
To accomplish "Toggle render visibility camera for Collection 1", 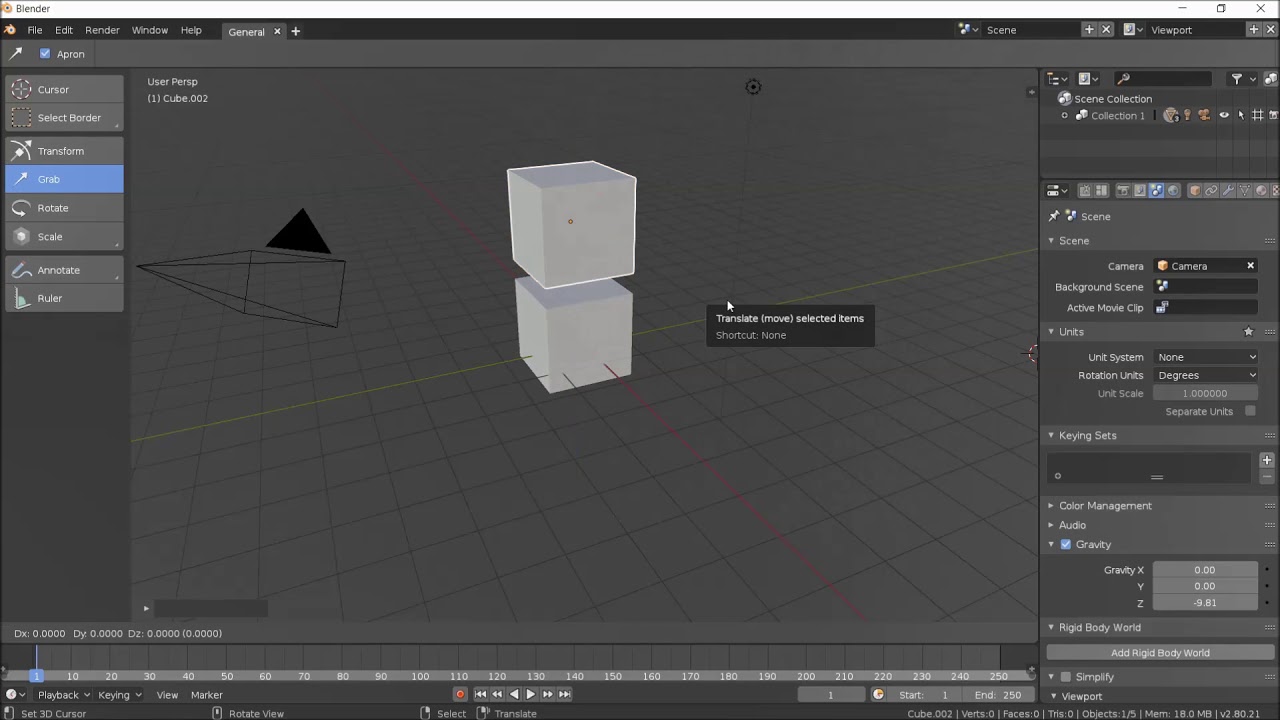I will (1273, 115).
